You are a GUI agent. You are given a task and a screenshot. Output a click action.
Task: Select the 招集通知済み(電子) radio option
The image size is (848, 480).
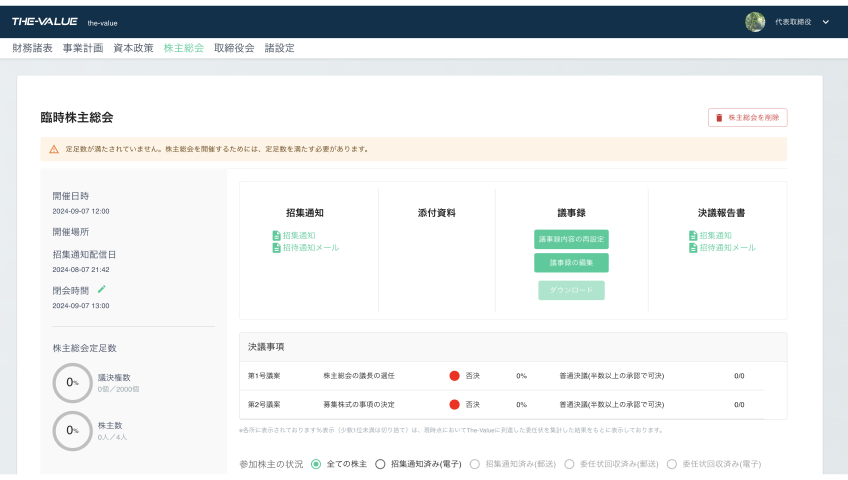point(380,464)
